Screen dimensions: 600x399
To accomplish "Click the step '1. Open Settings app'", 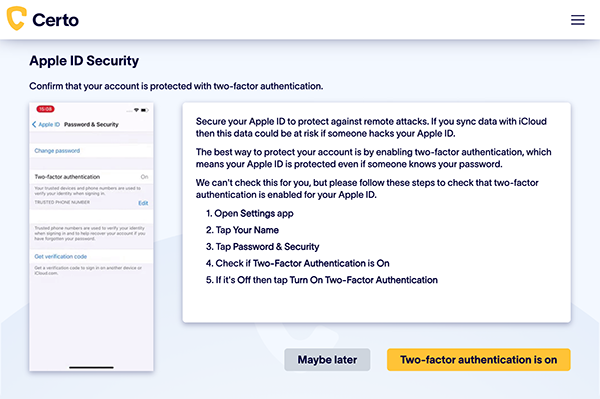I will 249,213.
